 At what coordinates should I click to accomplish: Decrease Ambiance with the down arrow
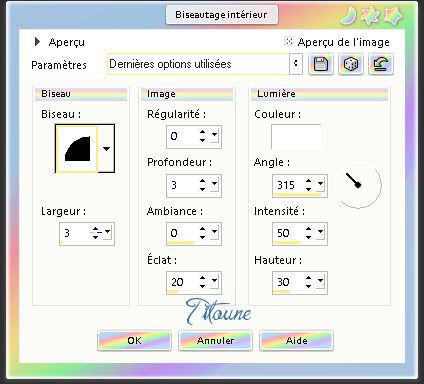pos(203,237)
